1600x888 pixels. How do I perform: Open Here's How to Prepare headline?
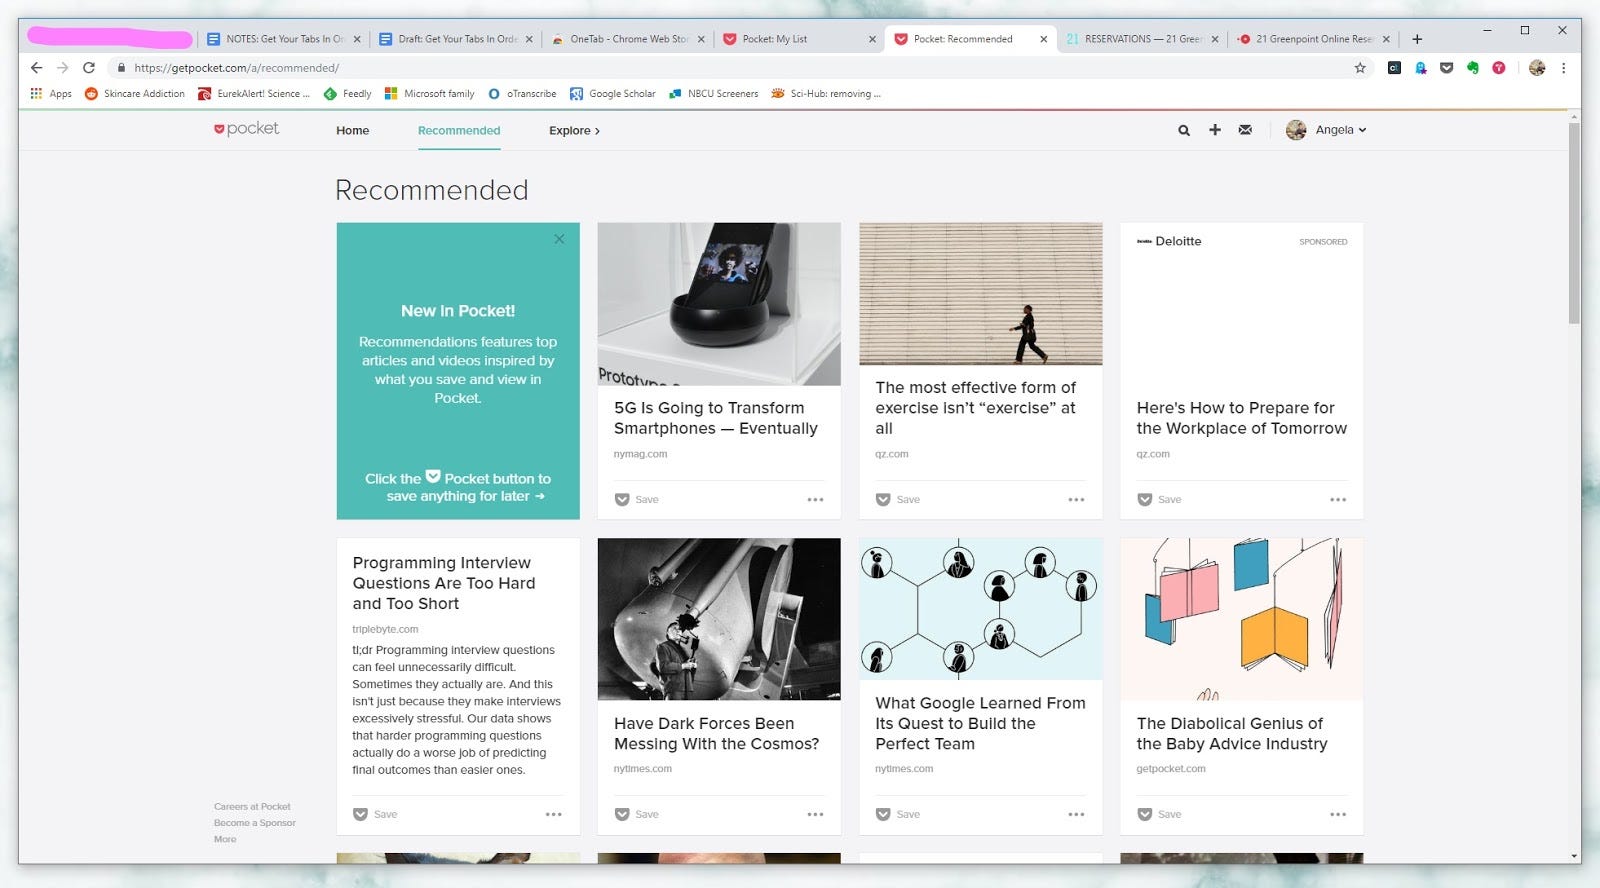pos(1242,418)
